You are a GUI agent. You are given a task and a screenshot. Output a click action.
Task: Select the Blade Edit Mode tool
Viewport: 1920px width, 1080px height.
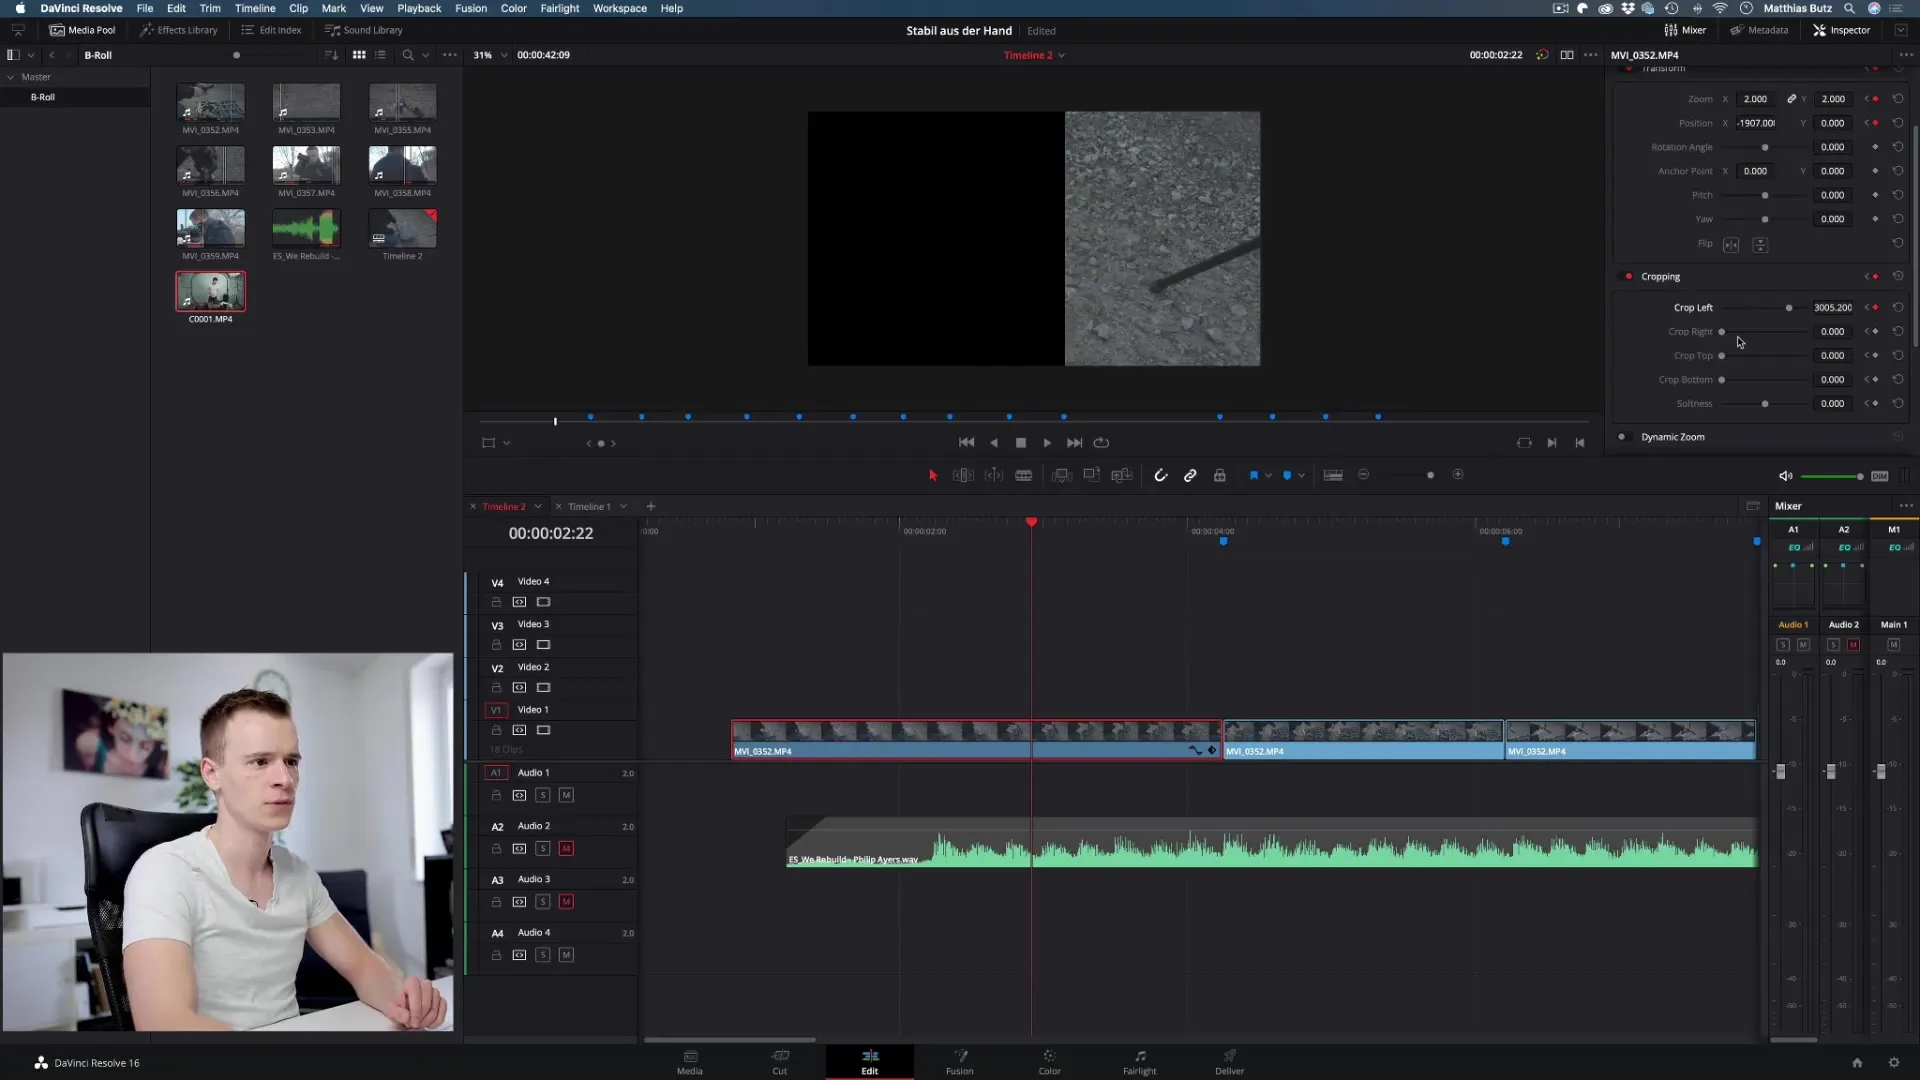click(x=1024, y=475)
